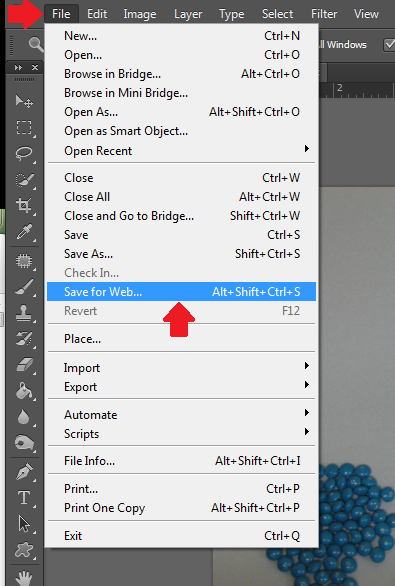
Task: Collapse the tools panel with double arrows
Action: (x=18, y=68)
